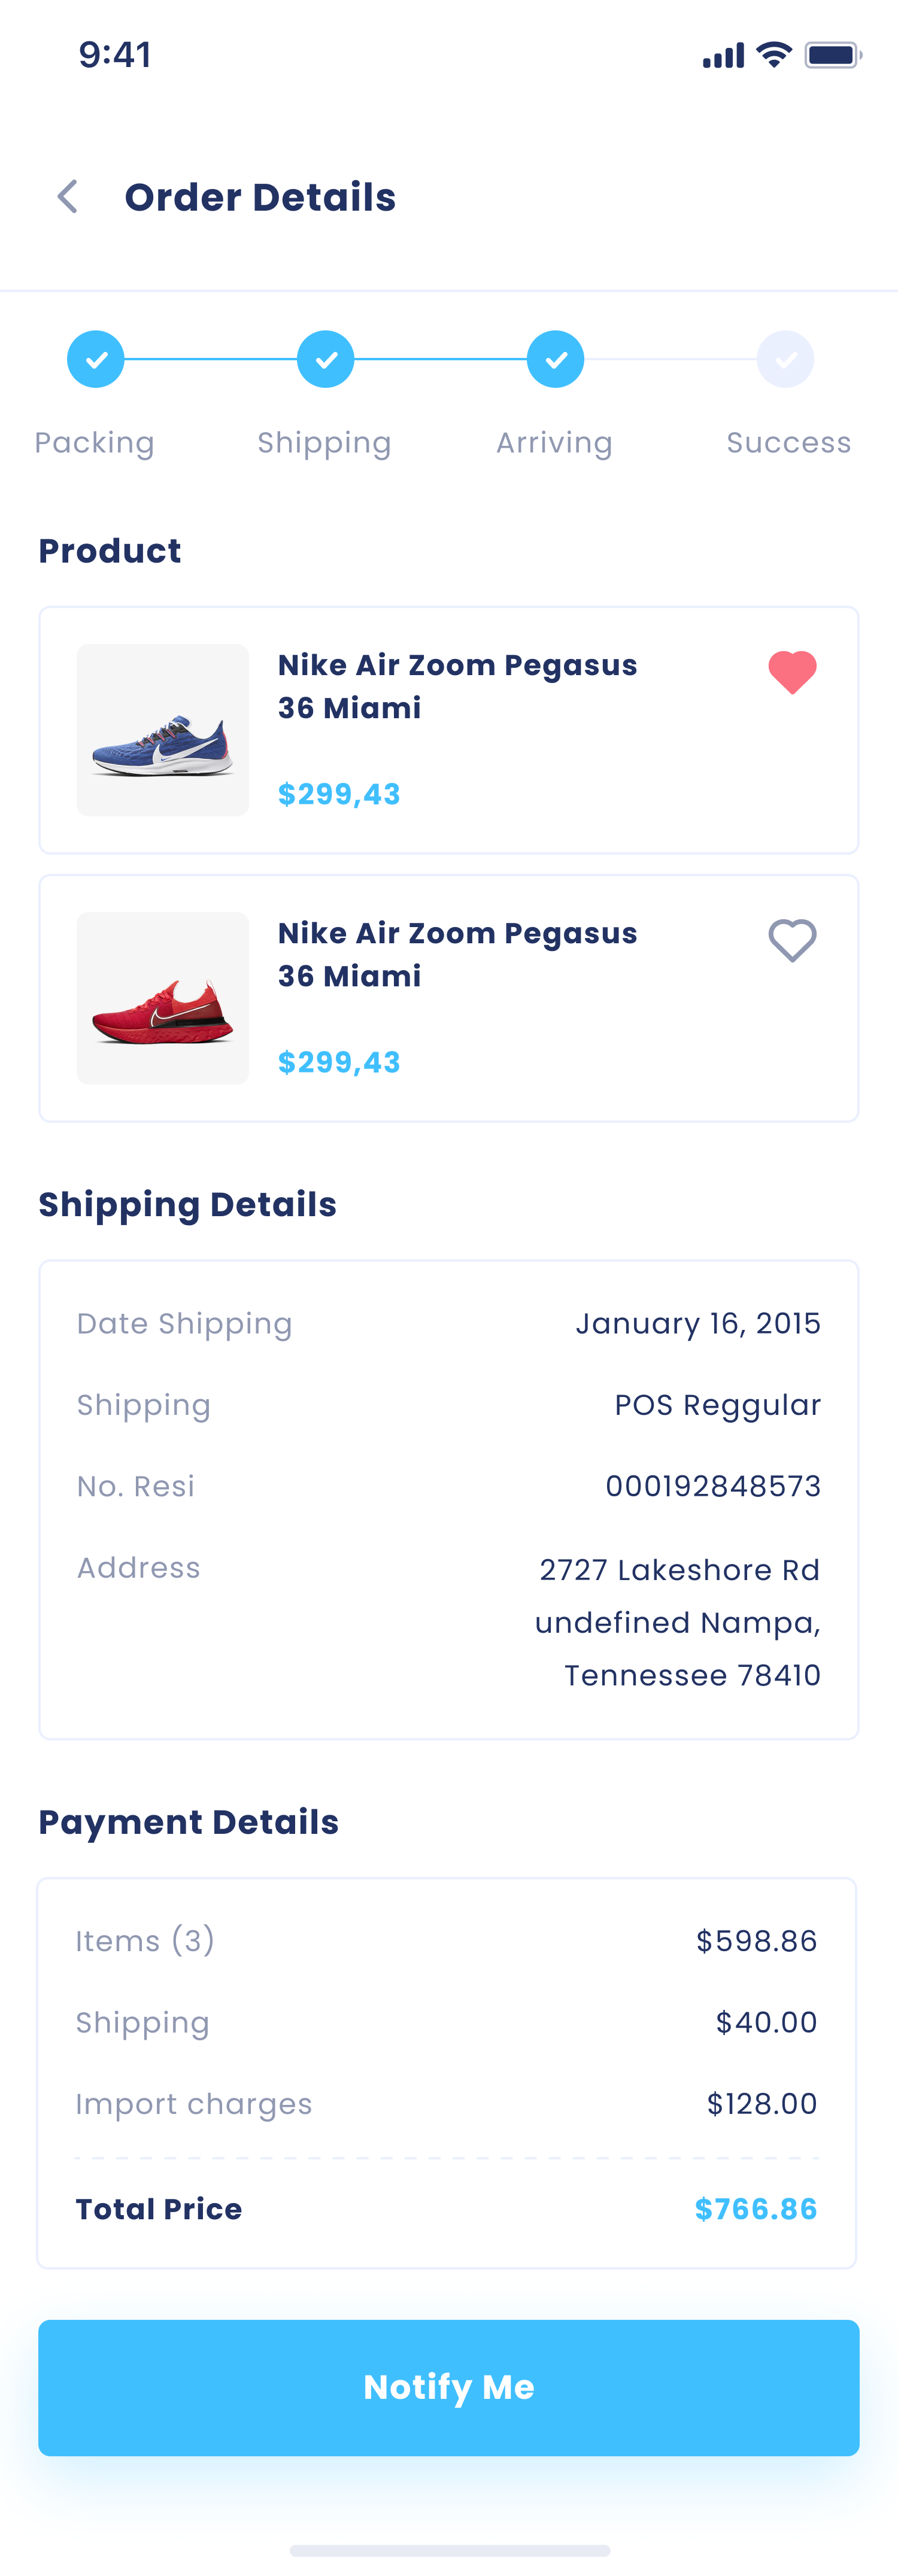This screenshot has height=2576, width=898.
Task: Unfavorite the blue Nike shoe with the filled heart
Action: [x=792, y=671]
